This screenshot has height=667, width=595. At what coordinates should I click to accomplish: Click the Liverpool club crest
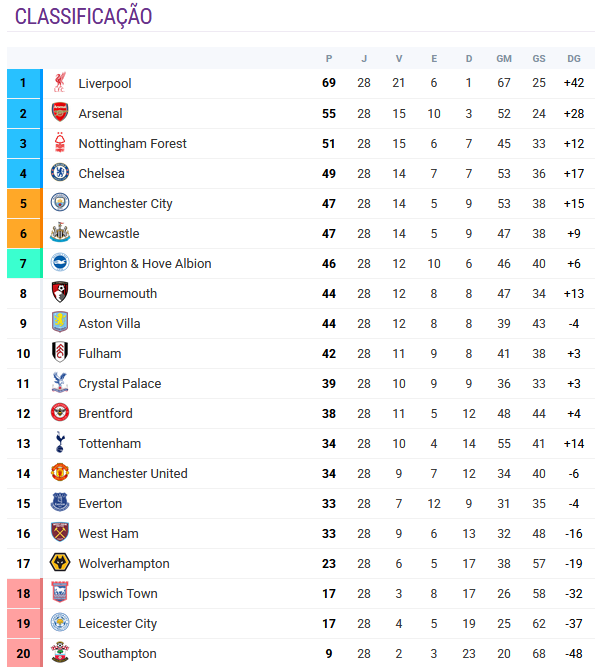click(60, 83)
